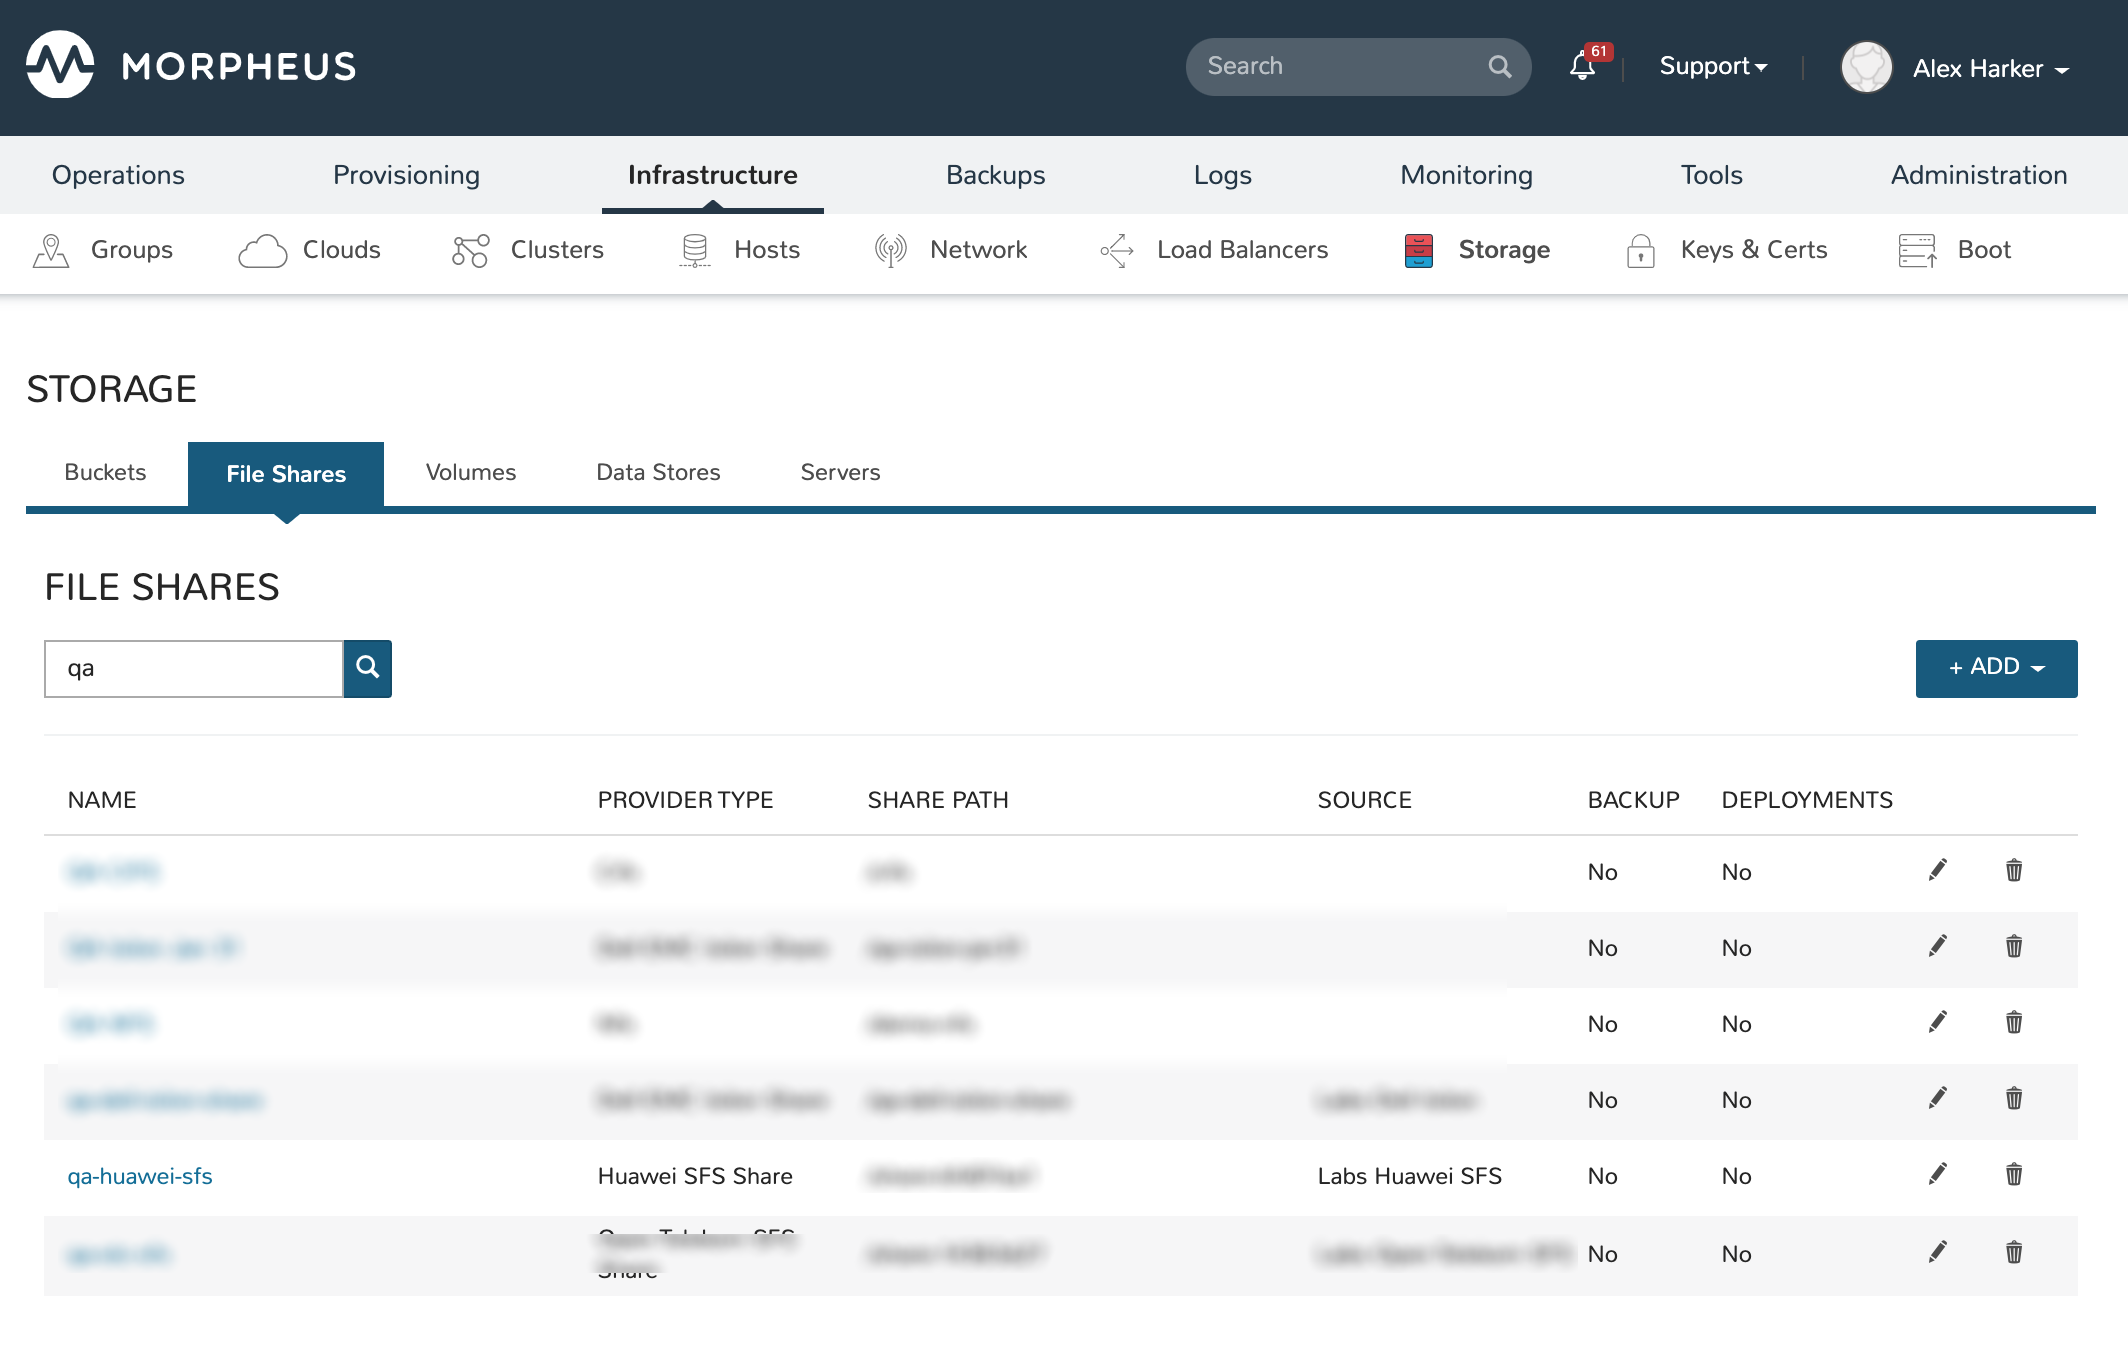The image size is (2128, 1354).
Task: Expand the Support dropdown menu
Action: [1713, 67]
